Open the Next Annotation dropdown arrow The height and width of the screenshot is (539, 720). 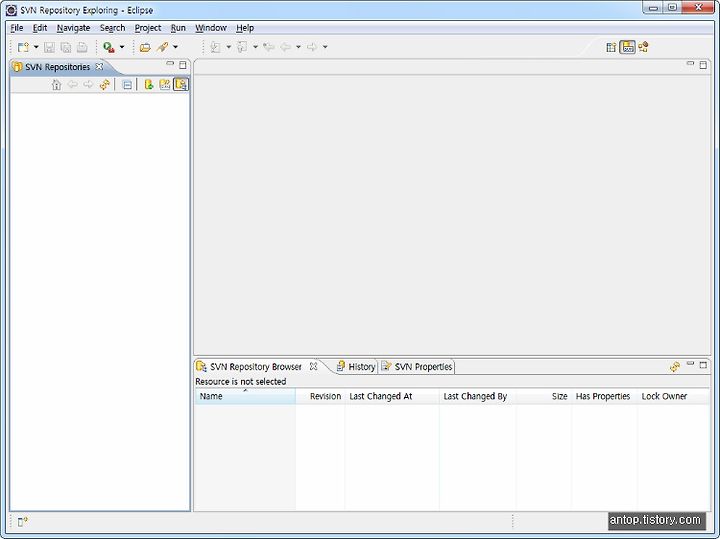click(228, 47)
